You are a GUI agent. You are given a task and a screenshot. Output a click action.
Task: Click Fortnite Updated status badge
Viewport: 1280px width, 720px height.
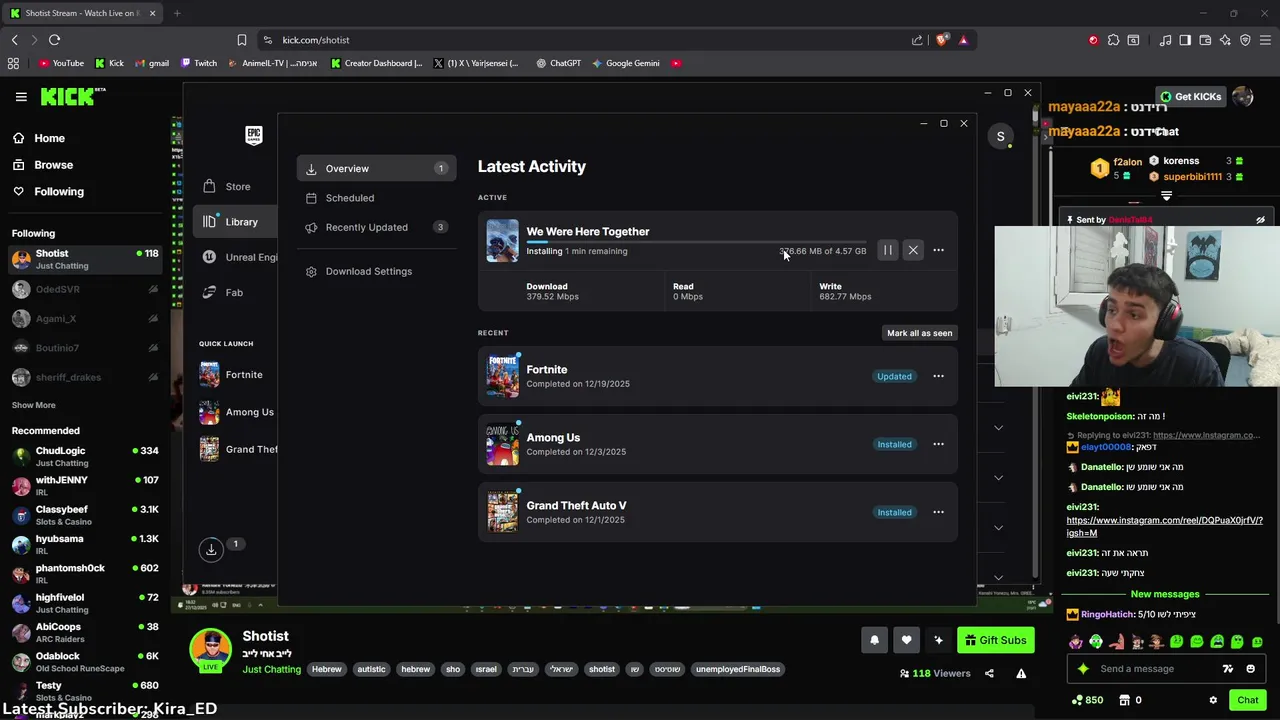(894, 376)
